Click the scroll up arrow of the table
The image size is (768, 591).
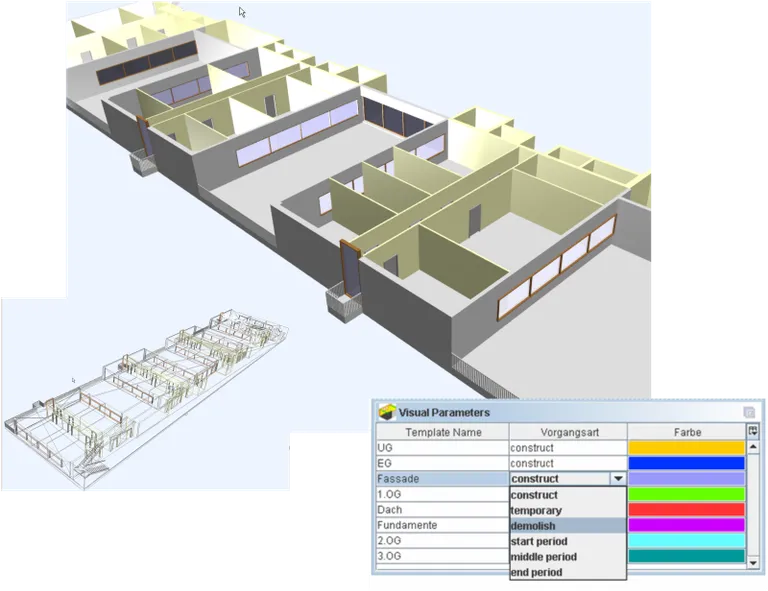[753, 448]
